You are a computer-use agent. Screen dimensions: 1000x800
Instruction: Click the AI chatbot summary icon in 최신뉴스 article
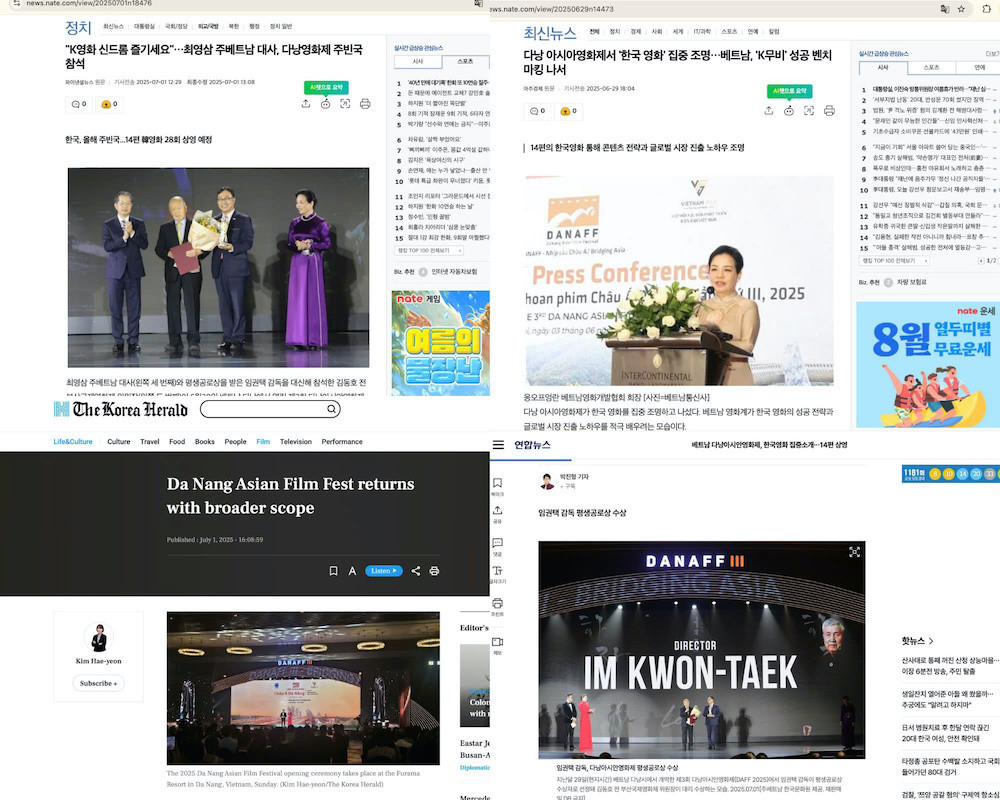789,111
